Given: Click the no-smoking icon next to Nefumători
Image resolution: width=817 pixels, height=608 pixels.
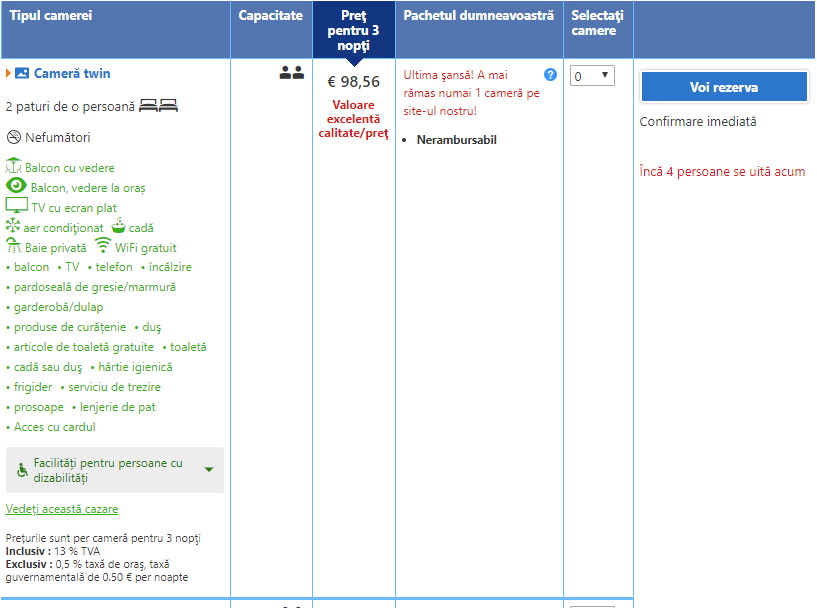Looking at the screenshot, I should point(13,138).
